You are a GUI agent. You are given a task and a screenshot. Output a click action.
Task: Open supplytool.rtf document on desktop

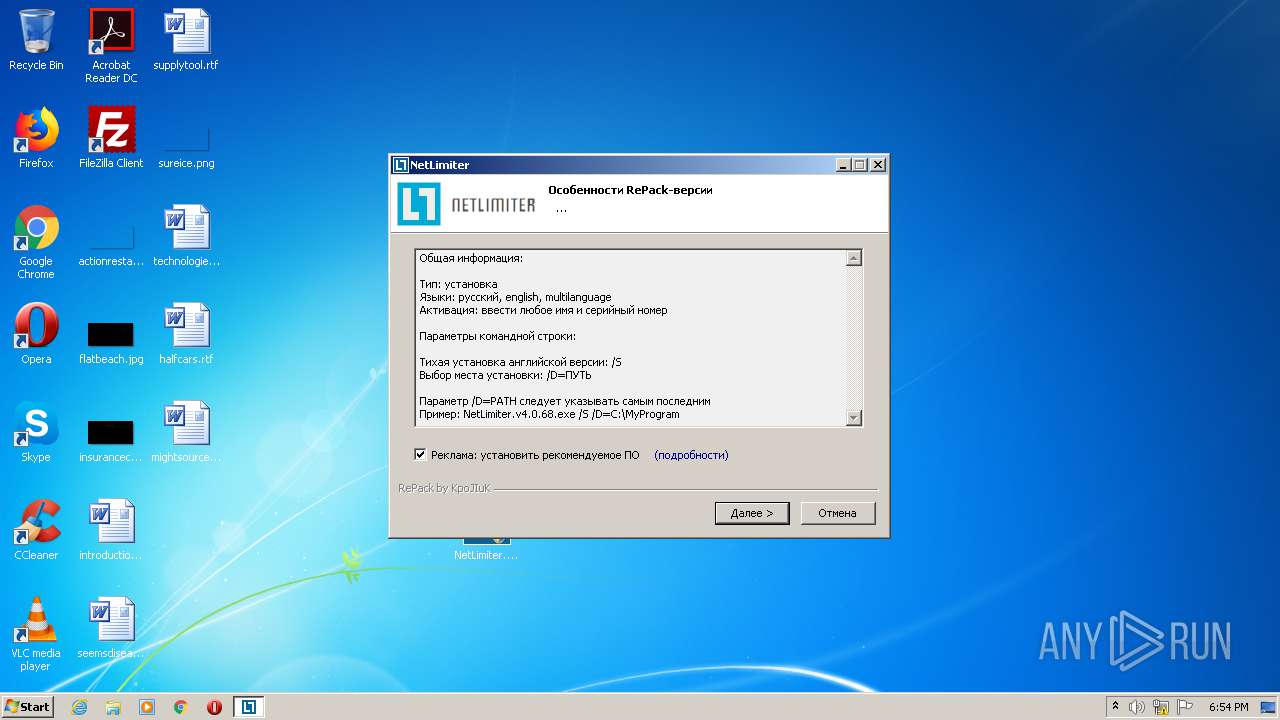click(186, 42)
